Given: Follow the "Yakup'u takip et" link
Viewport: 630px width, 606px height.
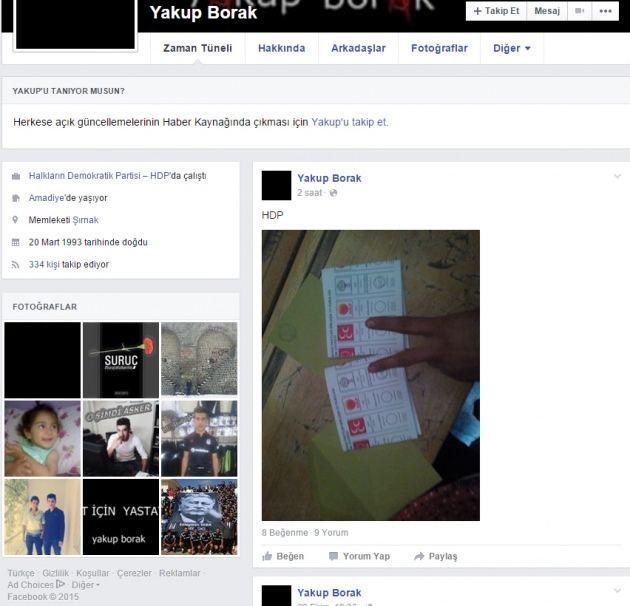Looking at the screenshot, I should click(350, 122).
